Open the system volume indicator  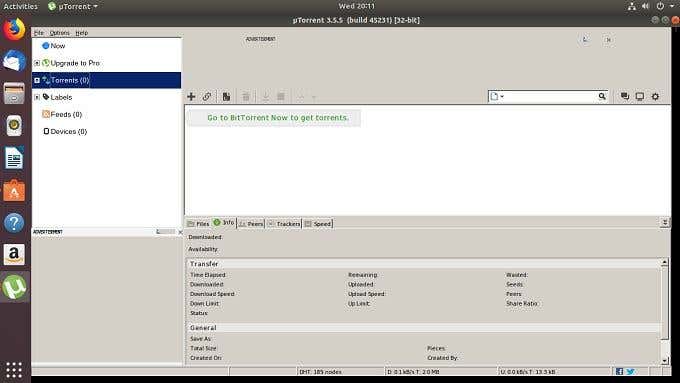(646, 6)
